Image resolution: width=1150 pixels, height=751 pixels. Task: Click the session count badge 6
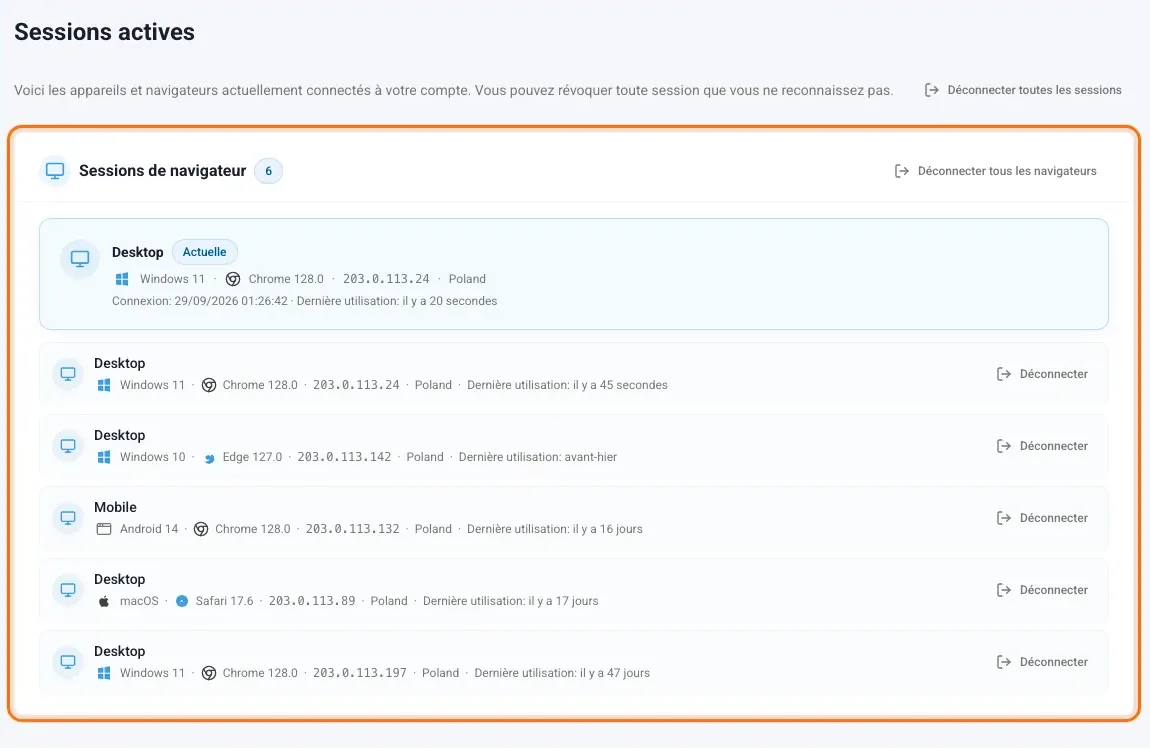click(x=268, y=171)
